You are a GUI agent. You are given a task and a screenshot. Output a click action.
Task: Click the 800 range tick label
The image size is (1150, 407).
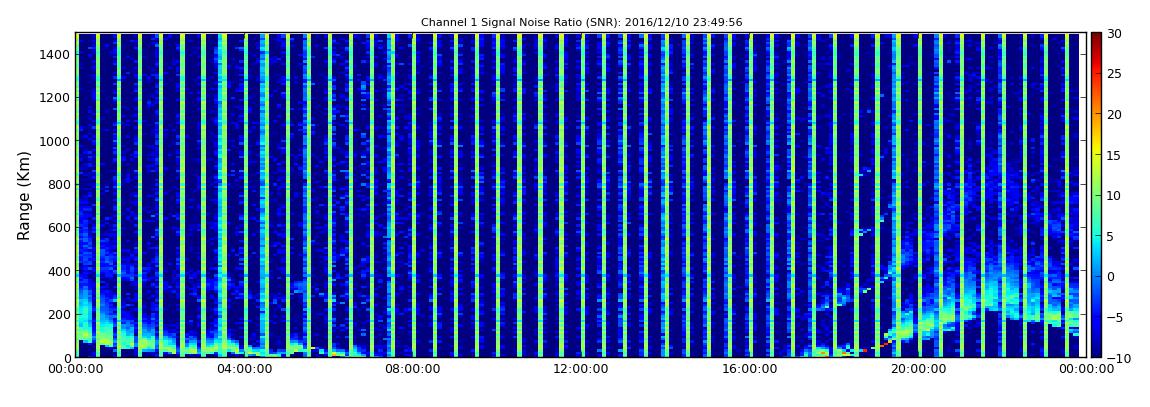click(x=58, y=184)
